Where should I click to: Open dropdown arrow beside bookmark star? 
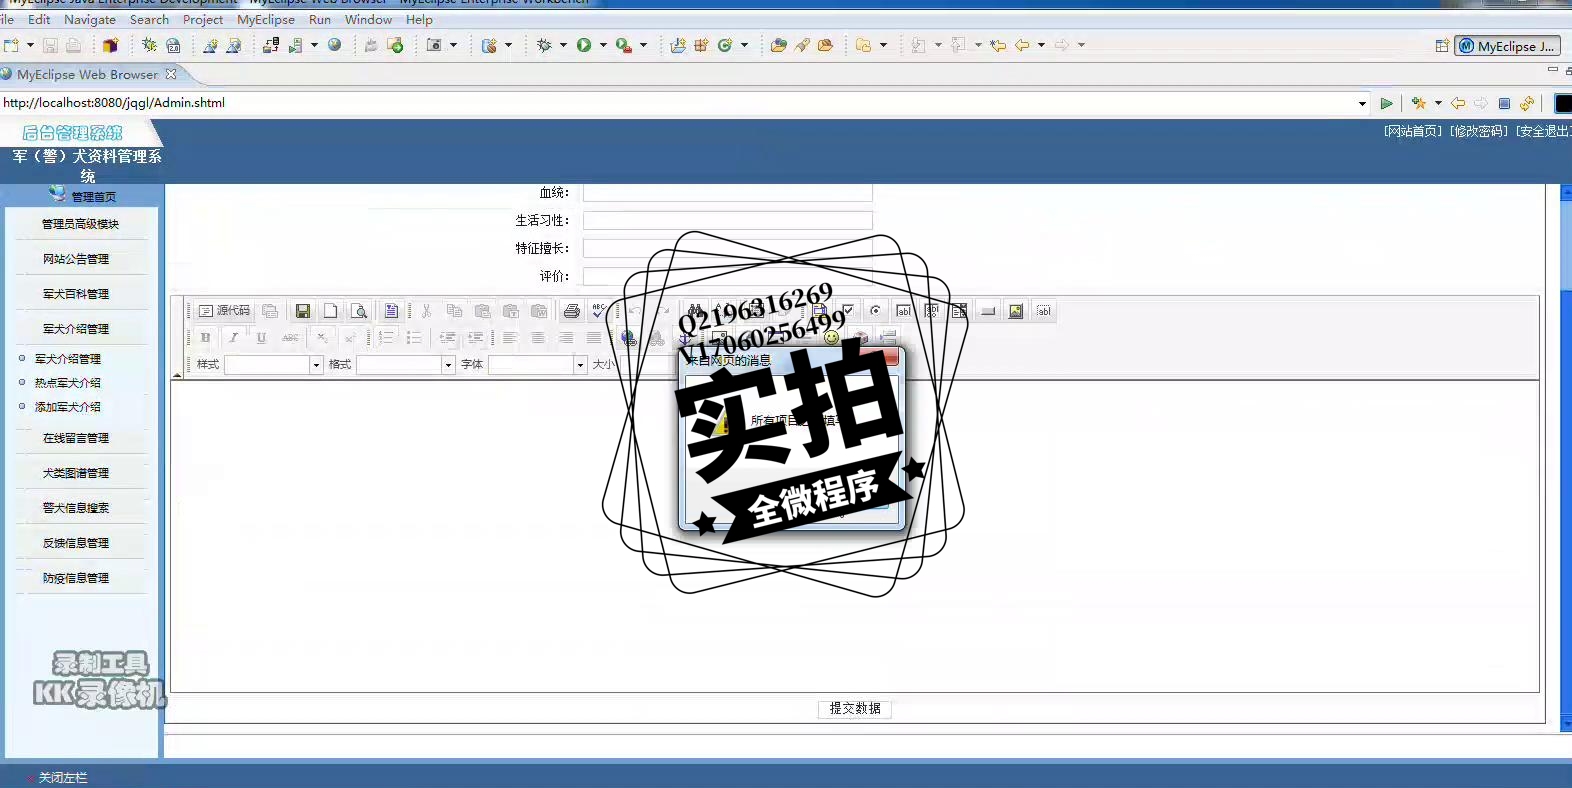point(1438,103)
